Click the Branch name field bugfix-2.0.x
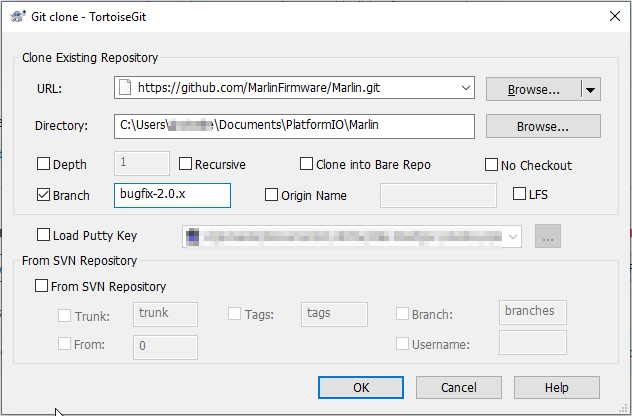Screen dimensions: 632x416 (x=172, y=195)
